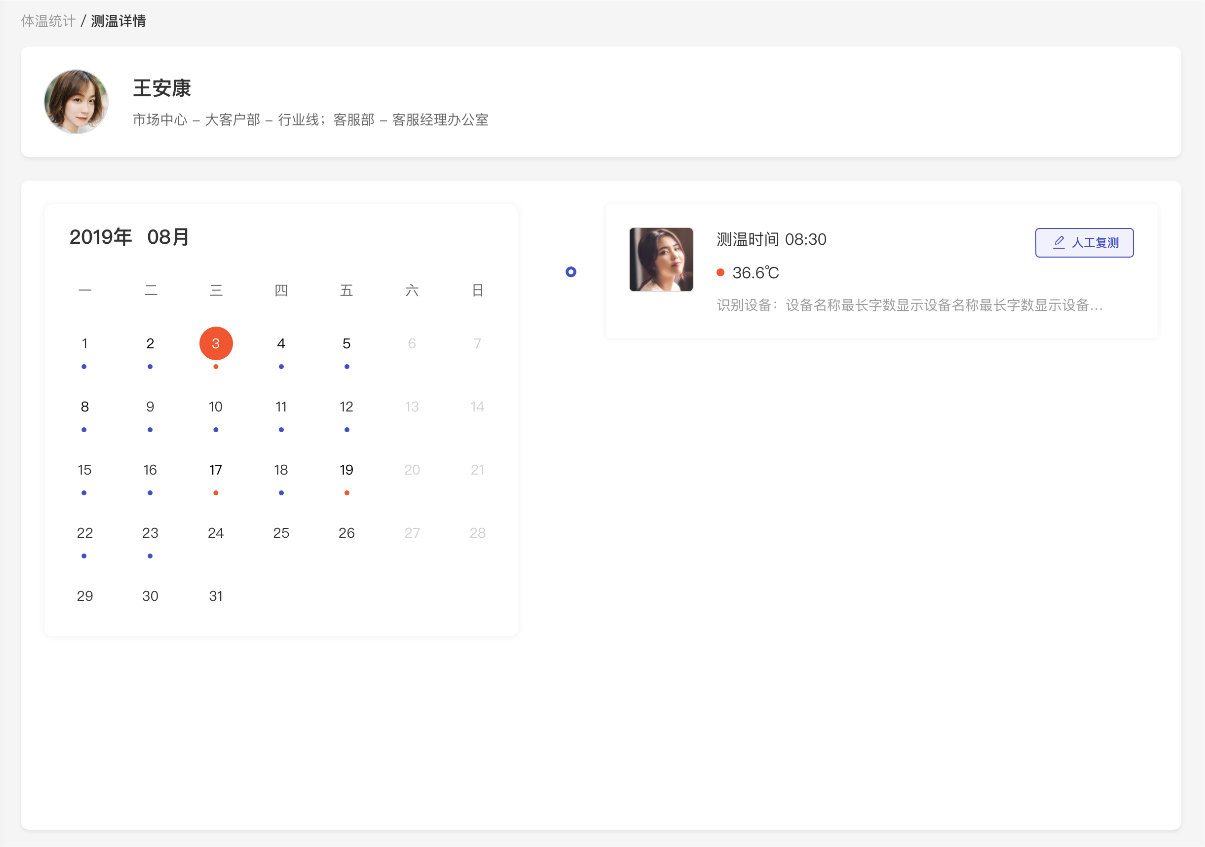The image size is (1205, 847).
Task: Select August 12 in the calendar
Action: pos(347,406)
